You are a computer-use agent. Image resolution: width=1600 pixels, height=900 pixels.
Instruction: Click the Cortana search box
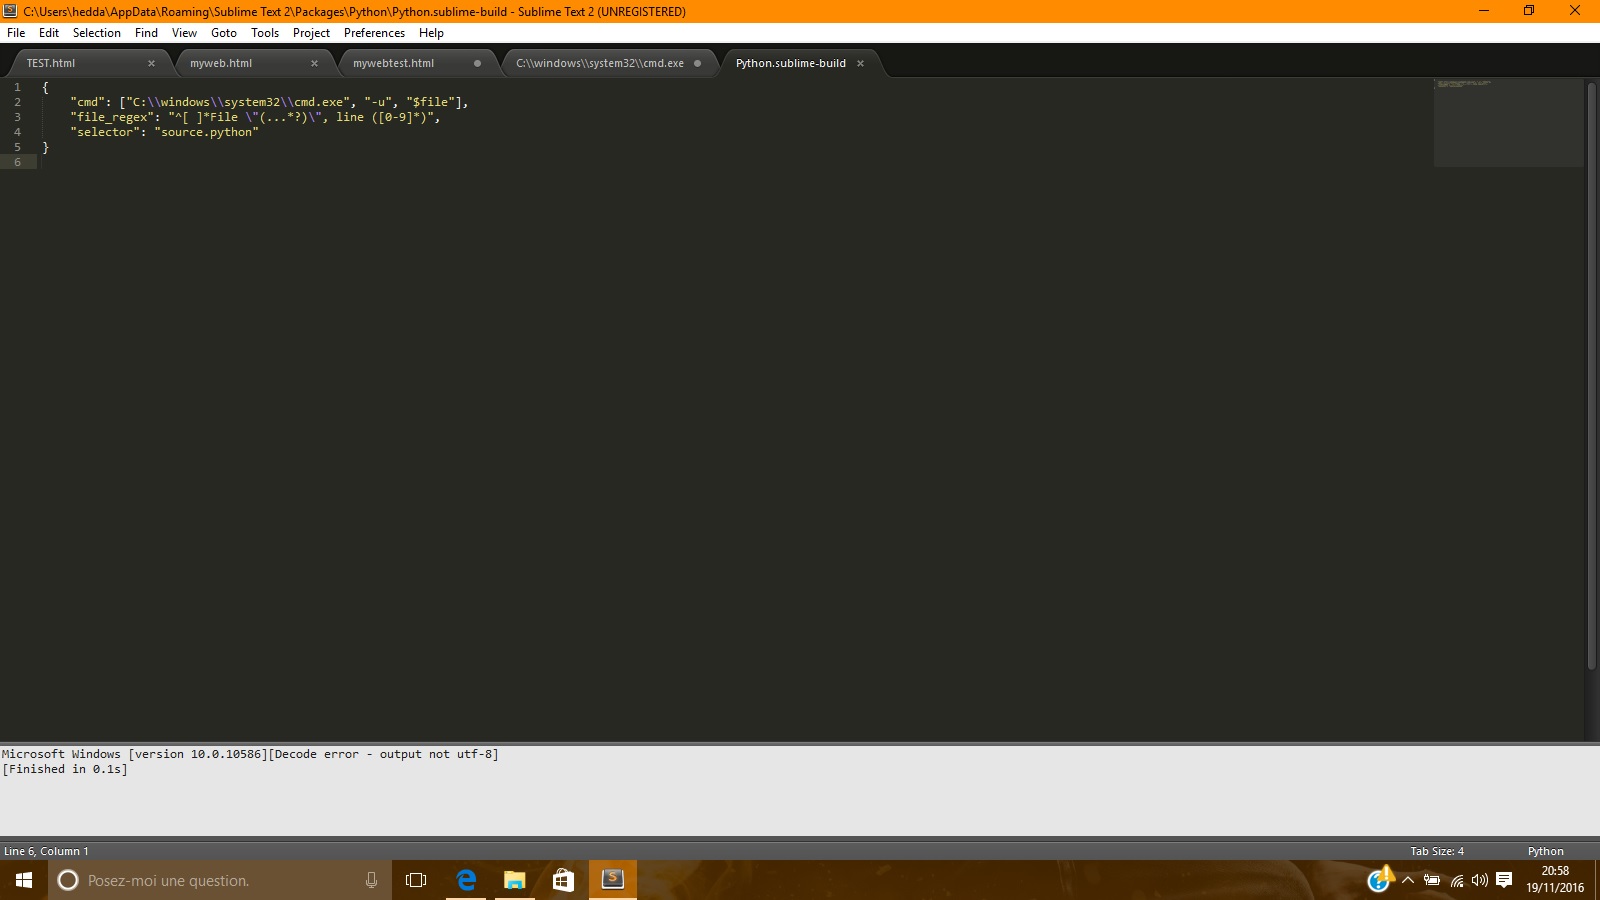180,881
